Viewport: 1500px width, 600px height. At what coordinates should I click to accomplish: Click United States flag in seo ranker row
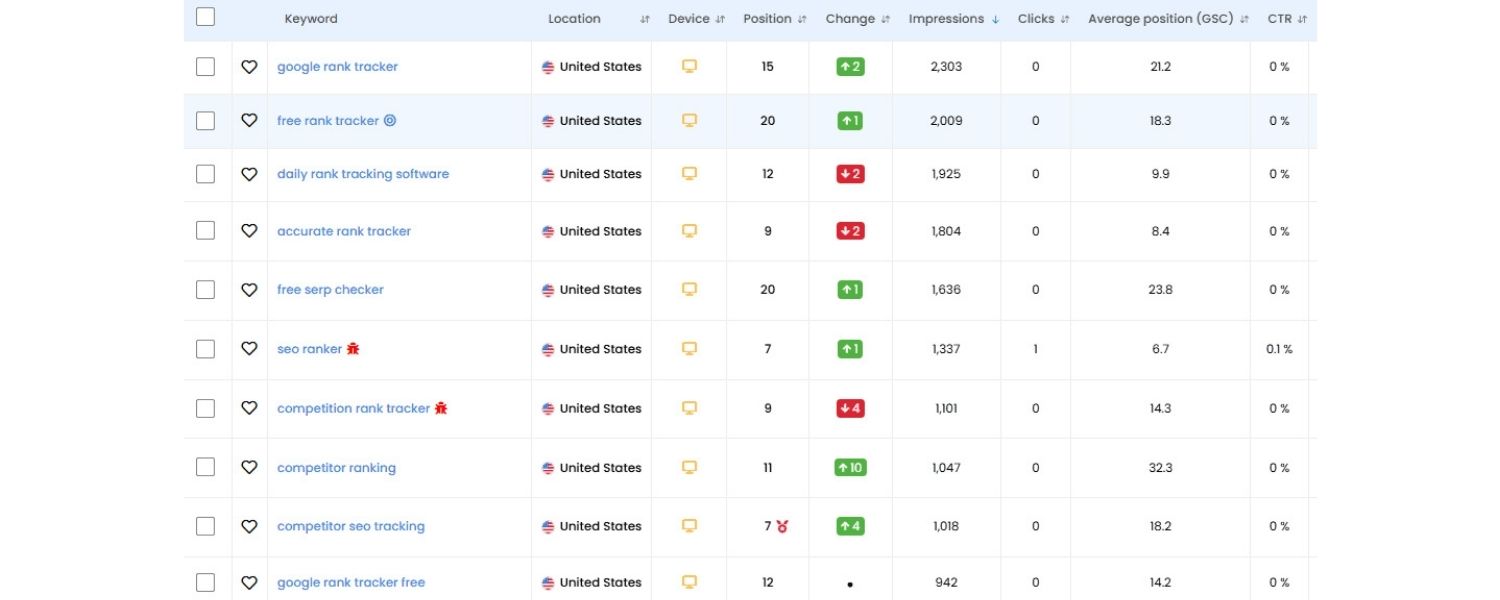(548, 349)
